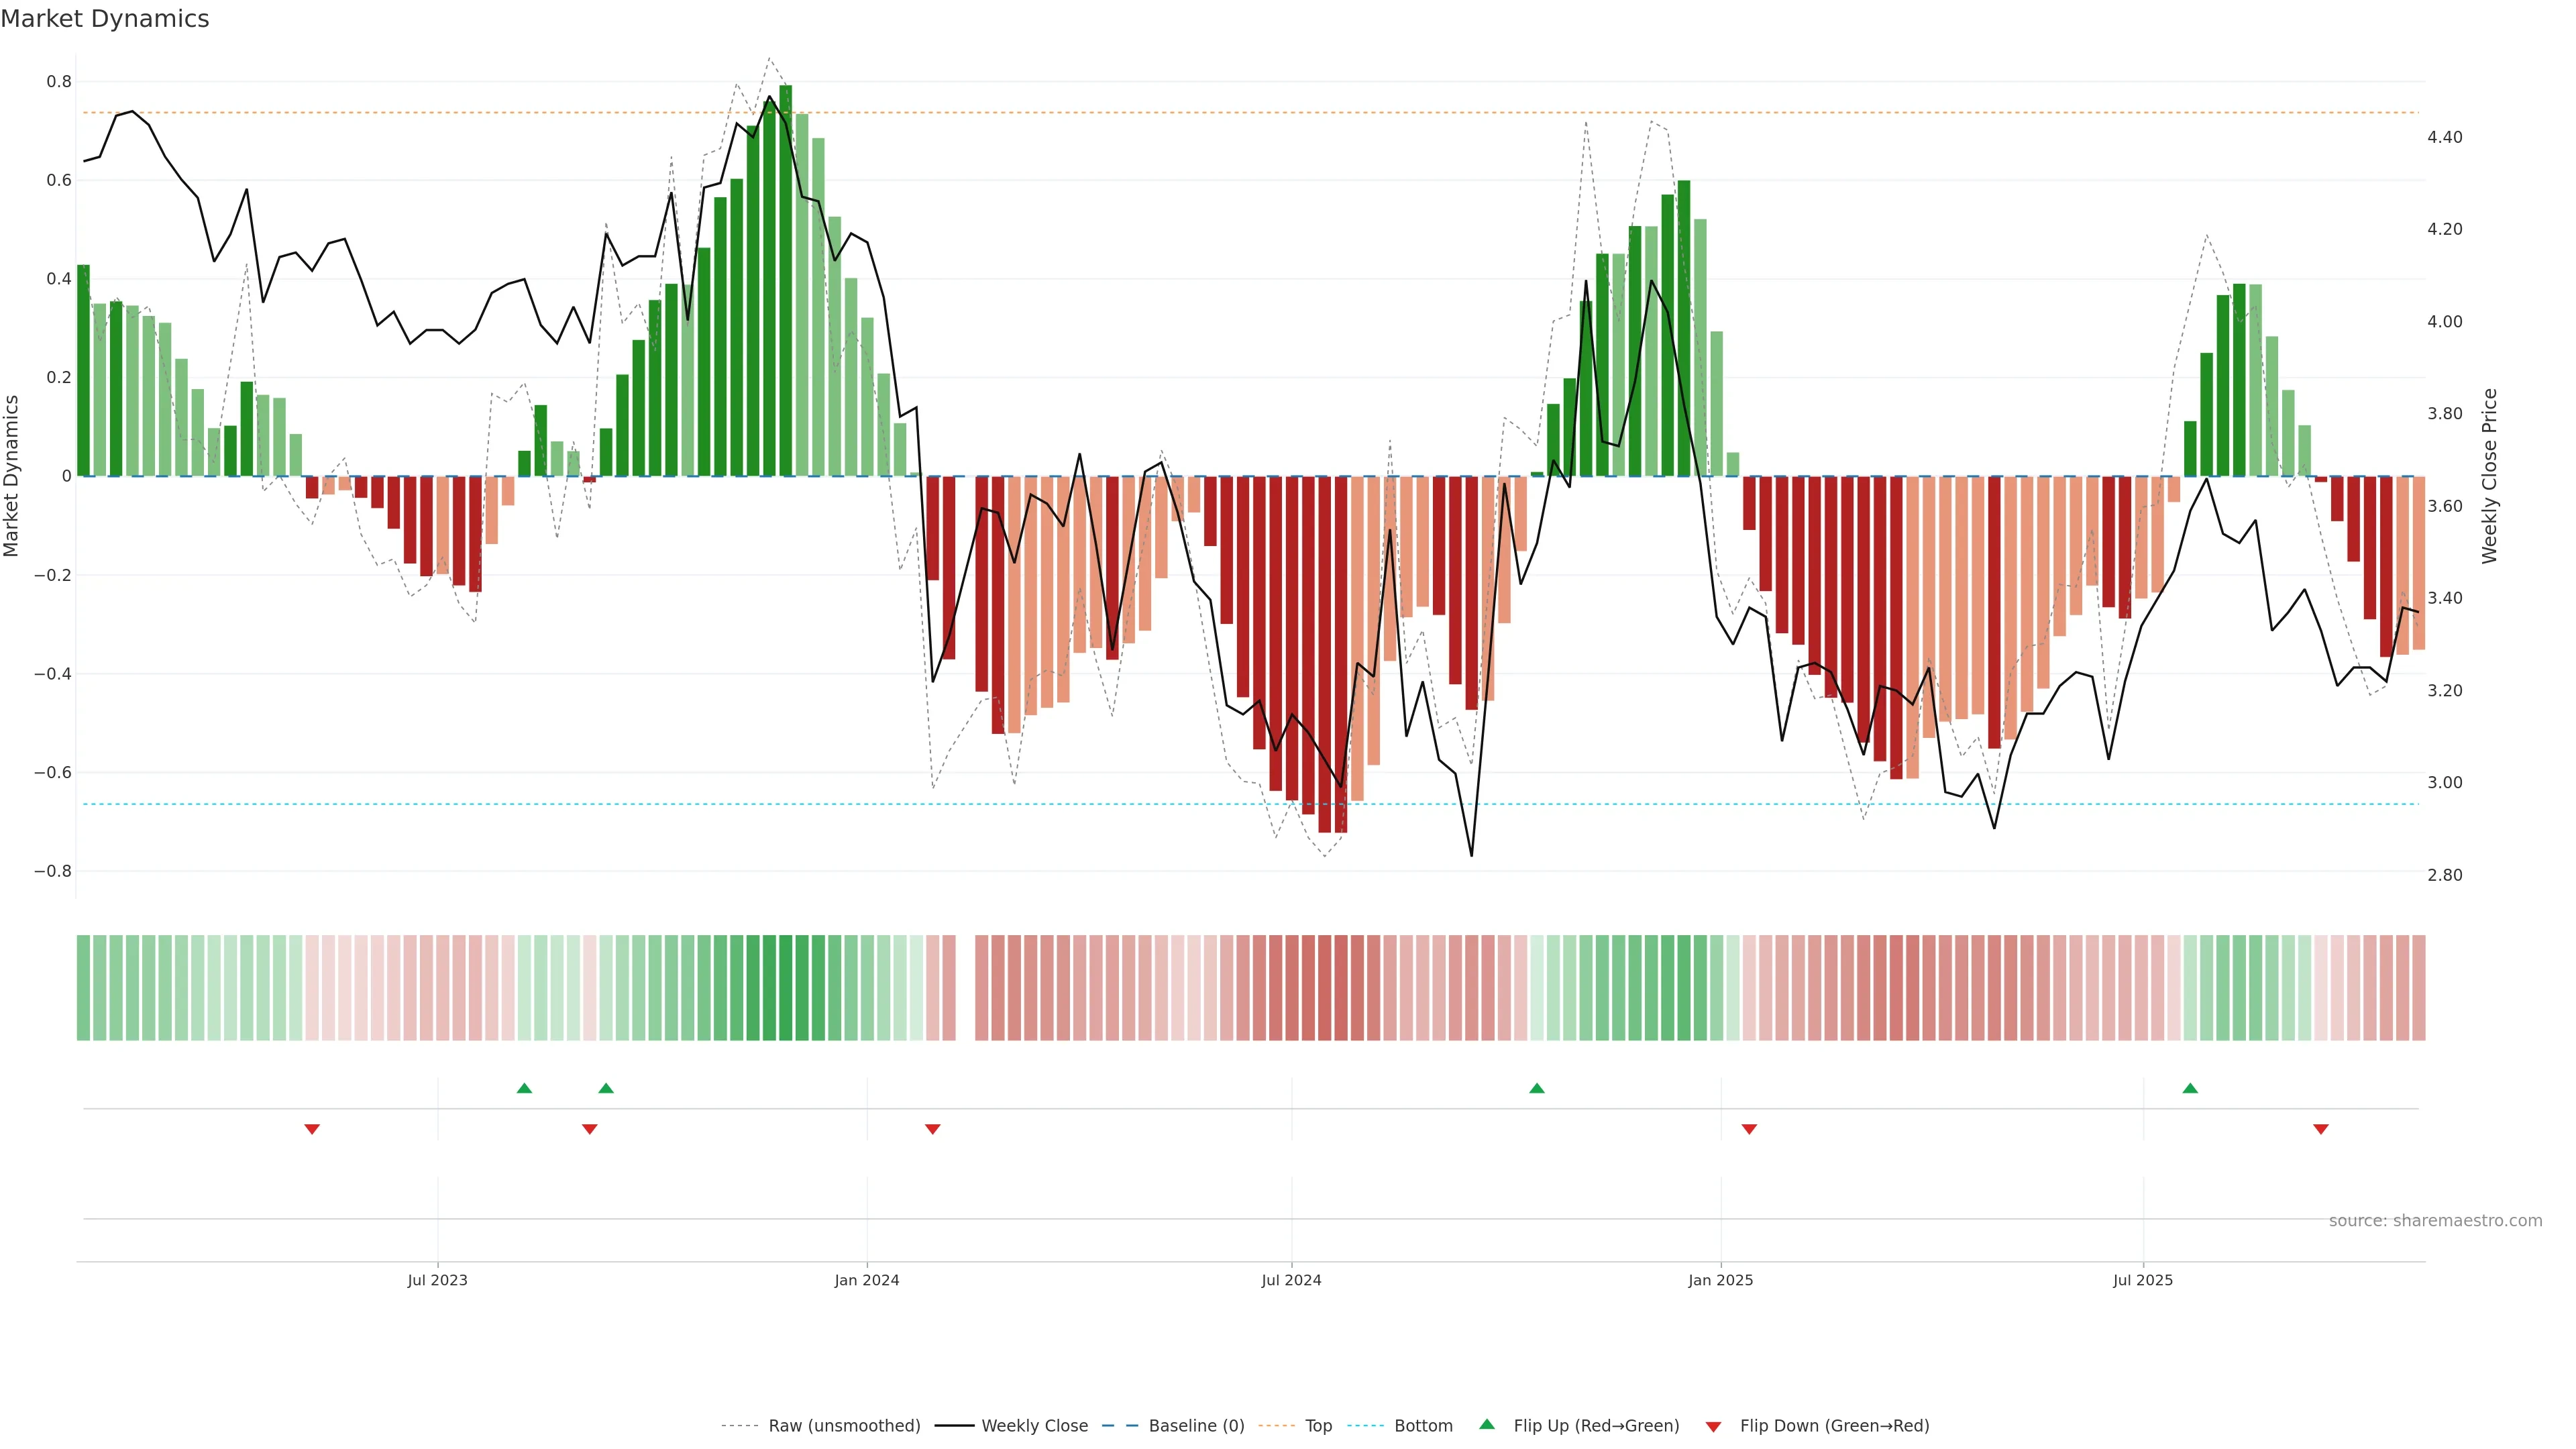Click the Flip Down legend triangle icon

click(1713, 1426)
